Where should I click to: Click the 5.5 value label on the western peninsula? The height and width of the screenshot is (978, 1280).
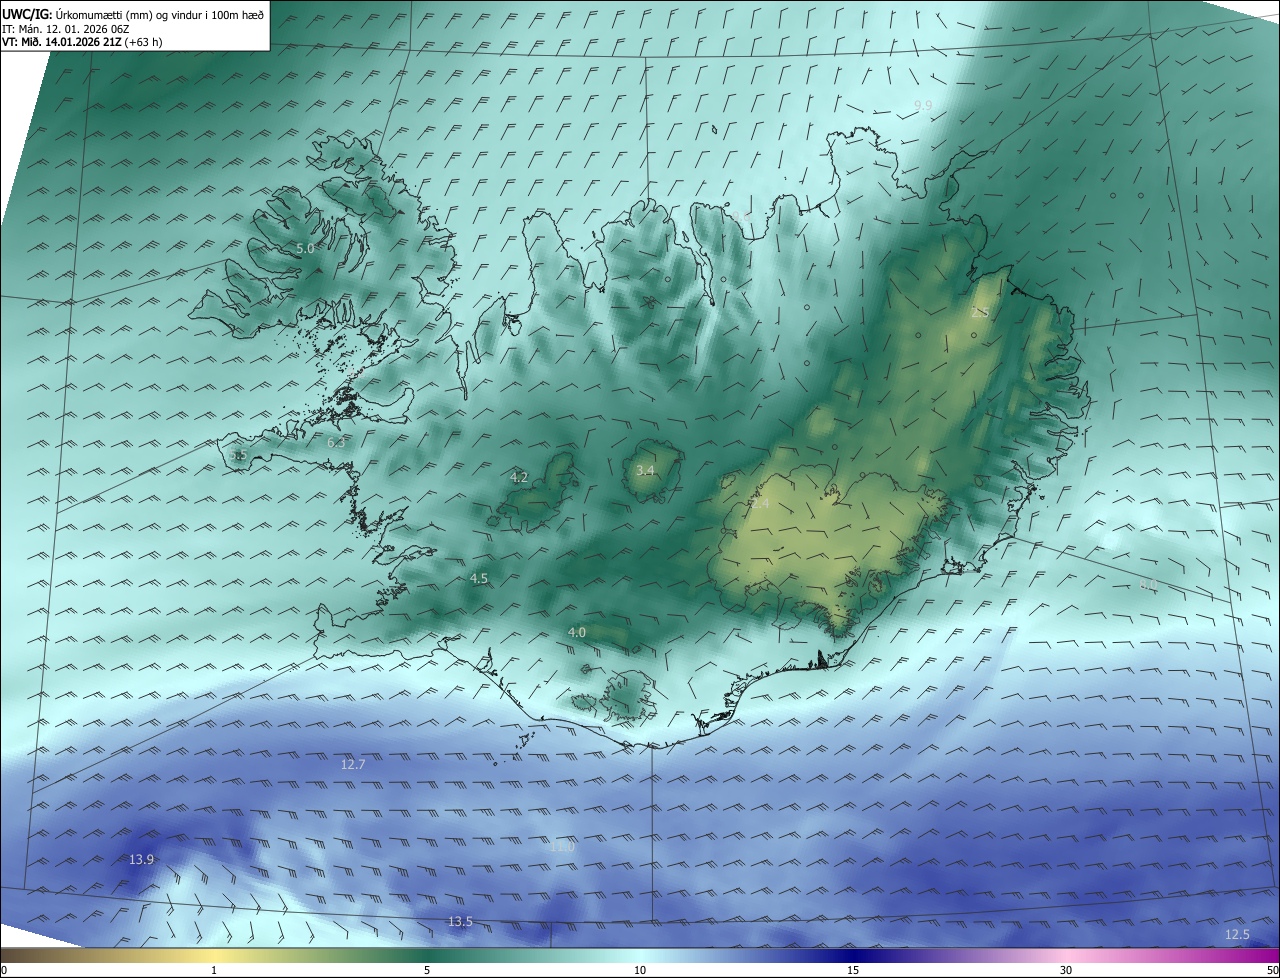(x=238, y=455)
